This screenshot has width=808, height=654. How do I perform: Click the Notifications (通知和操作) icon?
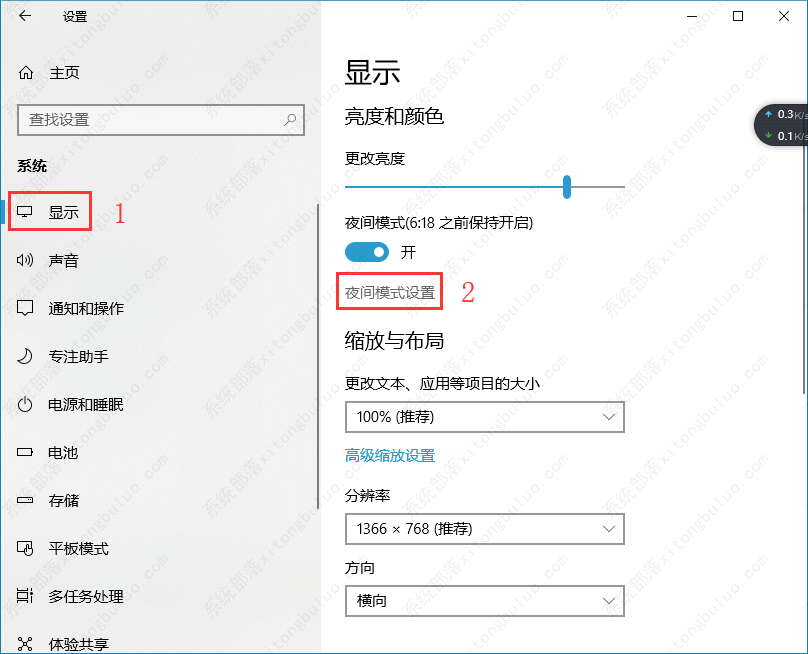tap(26, 309)
